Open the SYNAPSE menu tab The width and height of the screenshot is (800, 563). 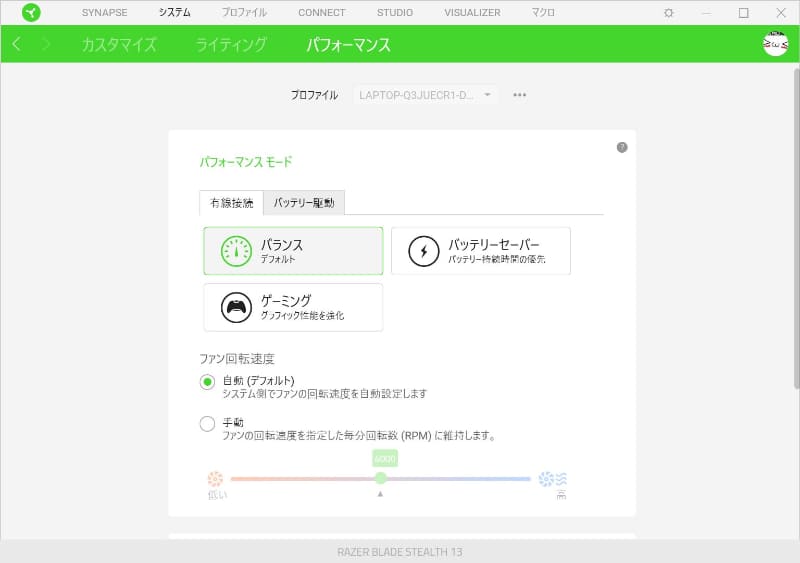[105, 13]
